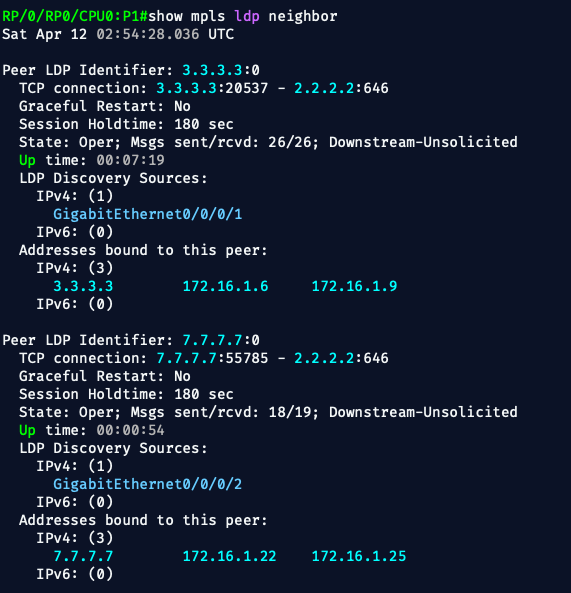Click the up time value 00:00:54
The height and width of the screenshot is (593, 571).
tap(130, 430)
